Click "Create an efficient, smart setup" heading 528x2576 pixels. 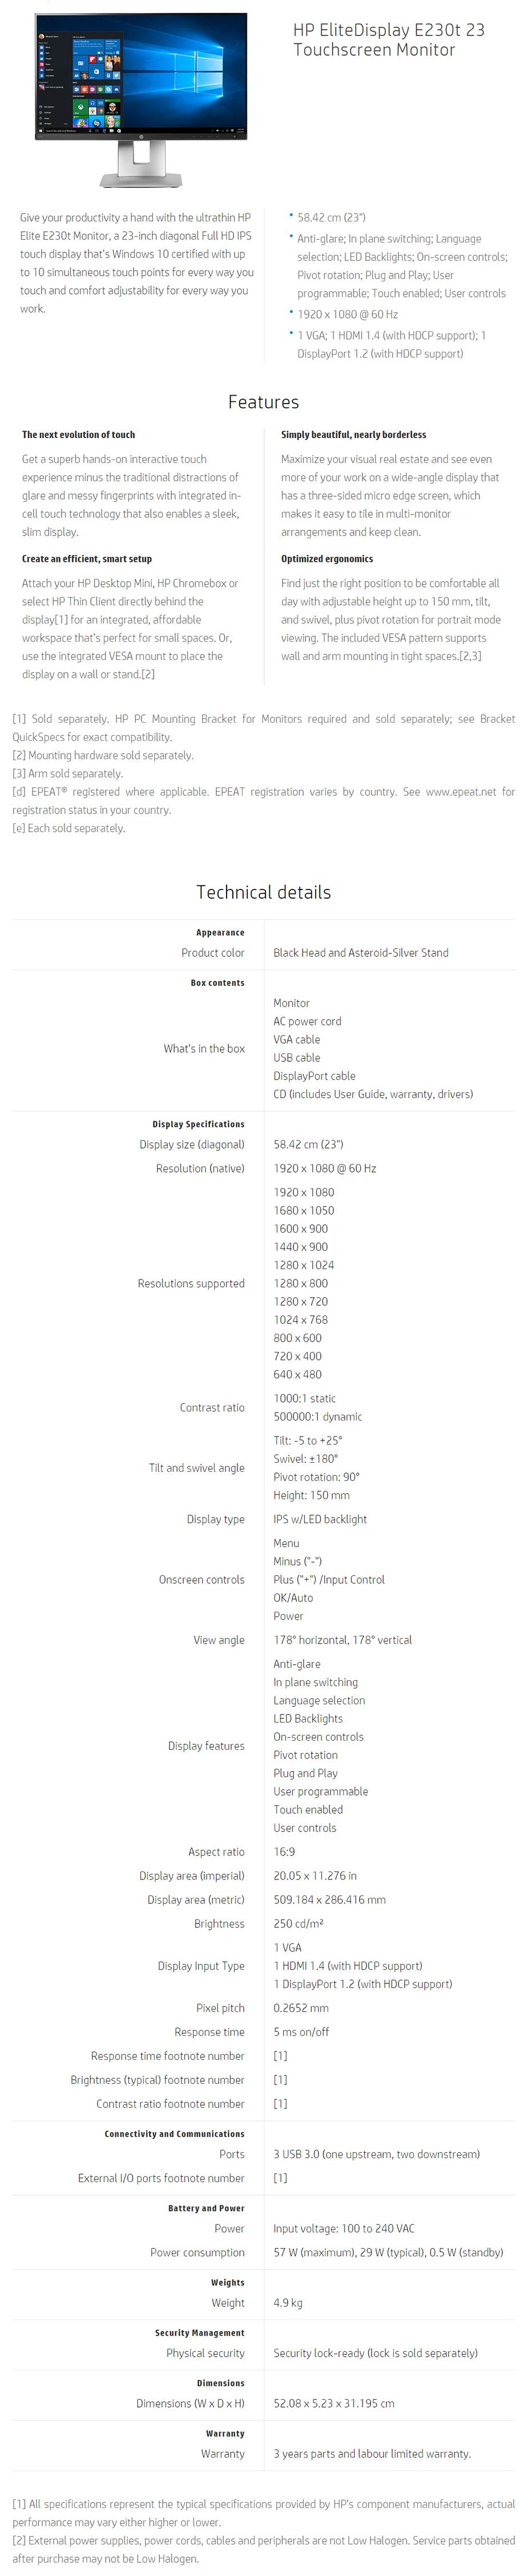click(87, 559)
